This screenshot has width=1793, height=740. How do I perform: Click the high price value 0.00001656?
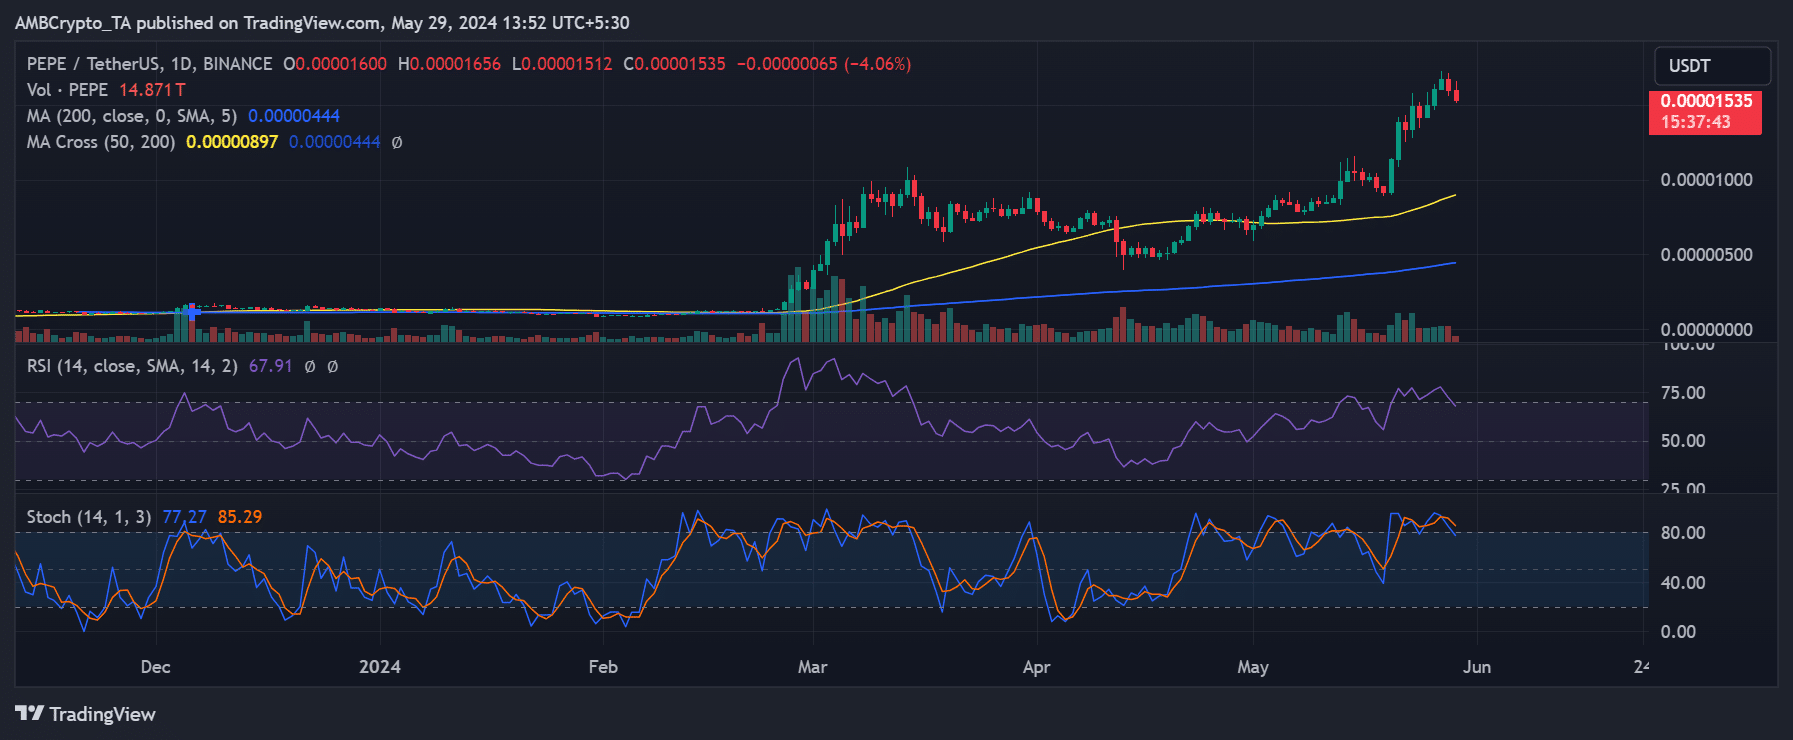(x=455, y=64)
